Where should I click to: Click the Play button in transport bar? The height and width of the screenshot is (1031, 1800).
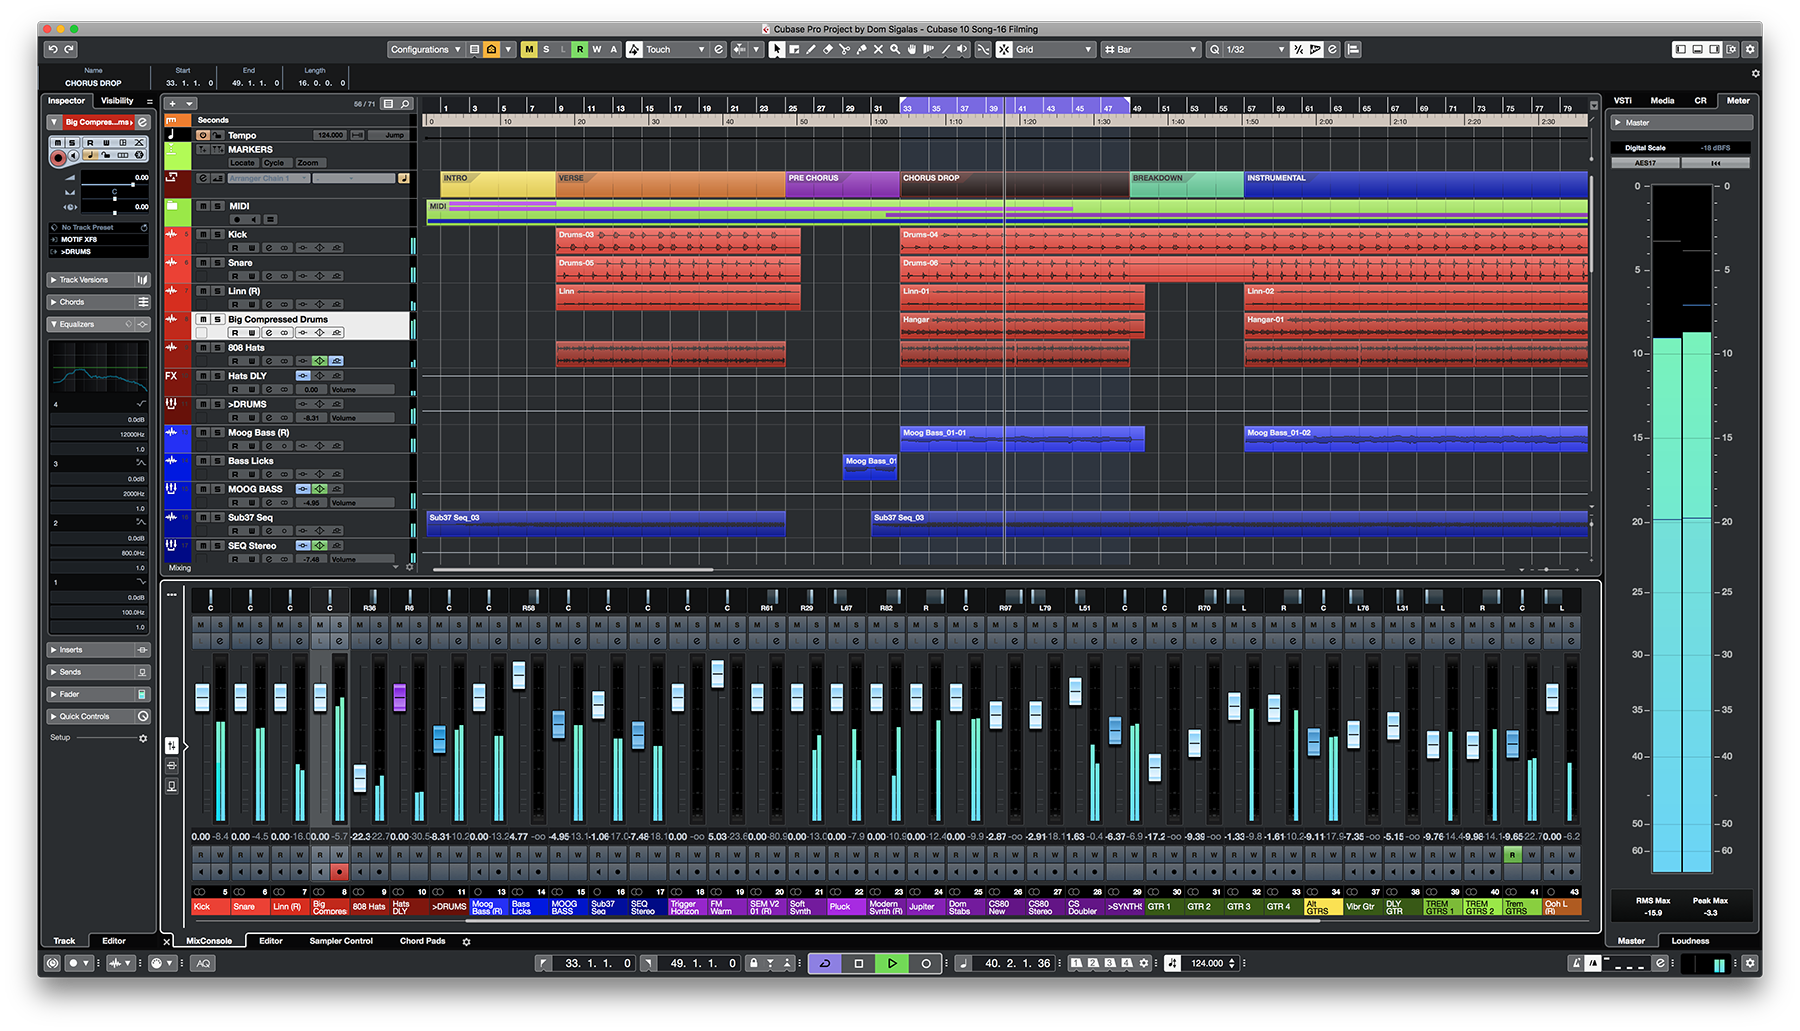coord(892,964)
